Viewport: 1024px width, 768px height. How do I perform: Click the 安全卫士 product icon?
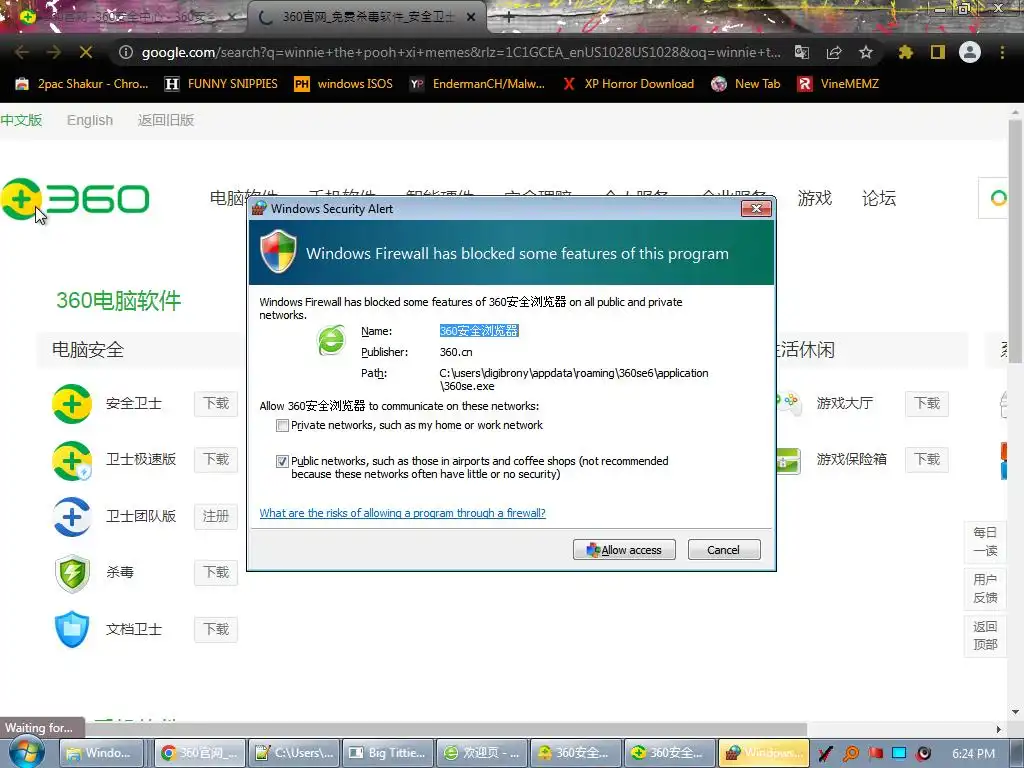click(x=72, y=404)
